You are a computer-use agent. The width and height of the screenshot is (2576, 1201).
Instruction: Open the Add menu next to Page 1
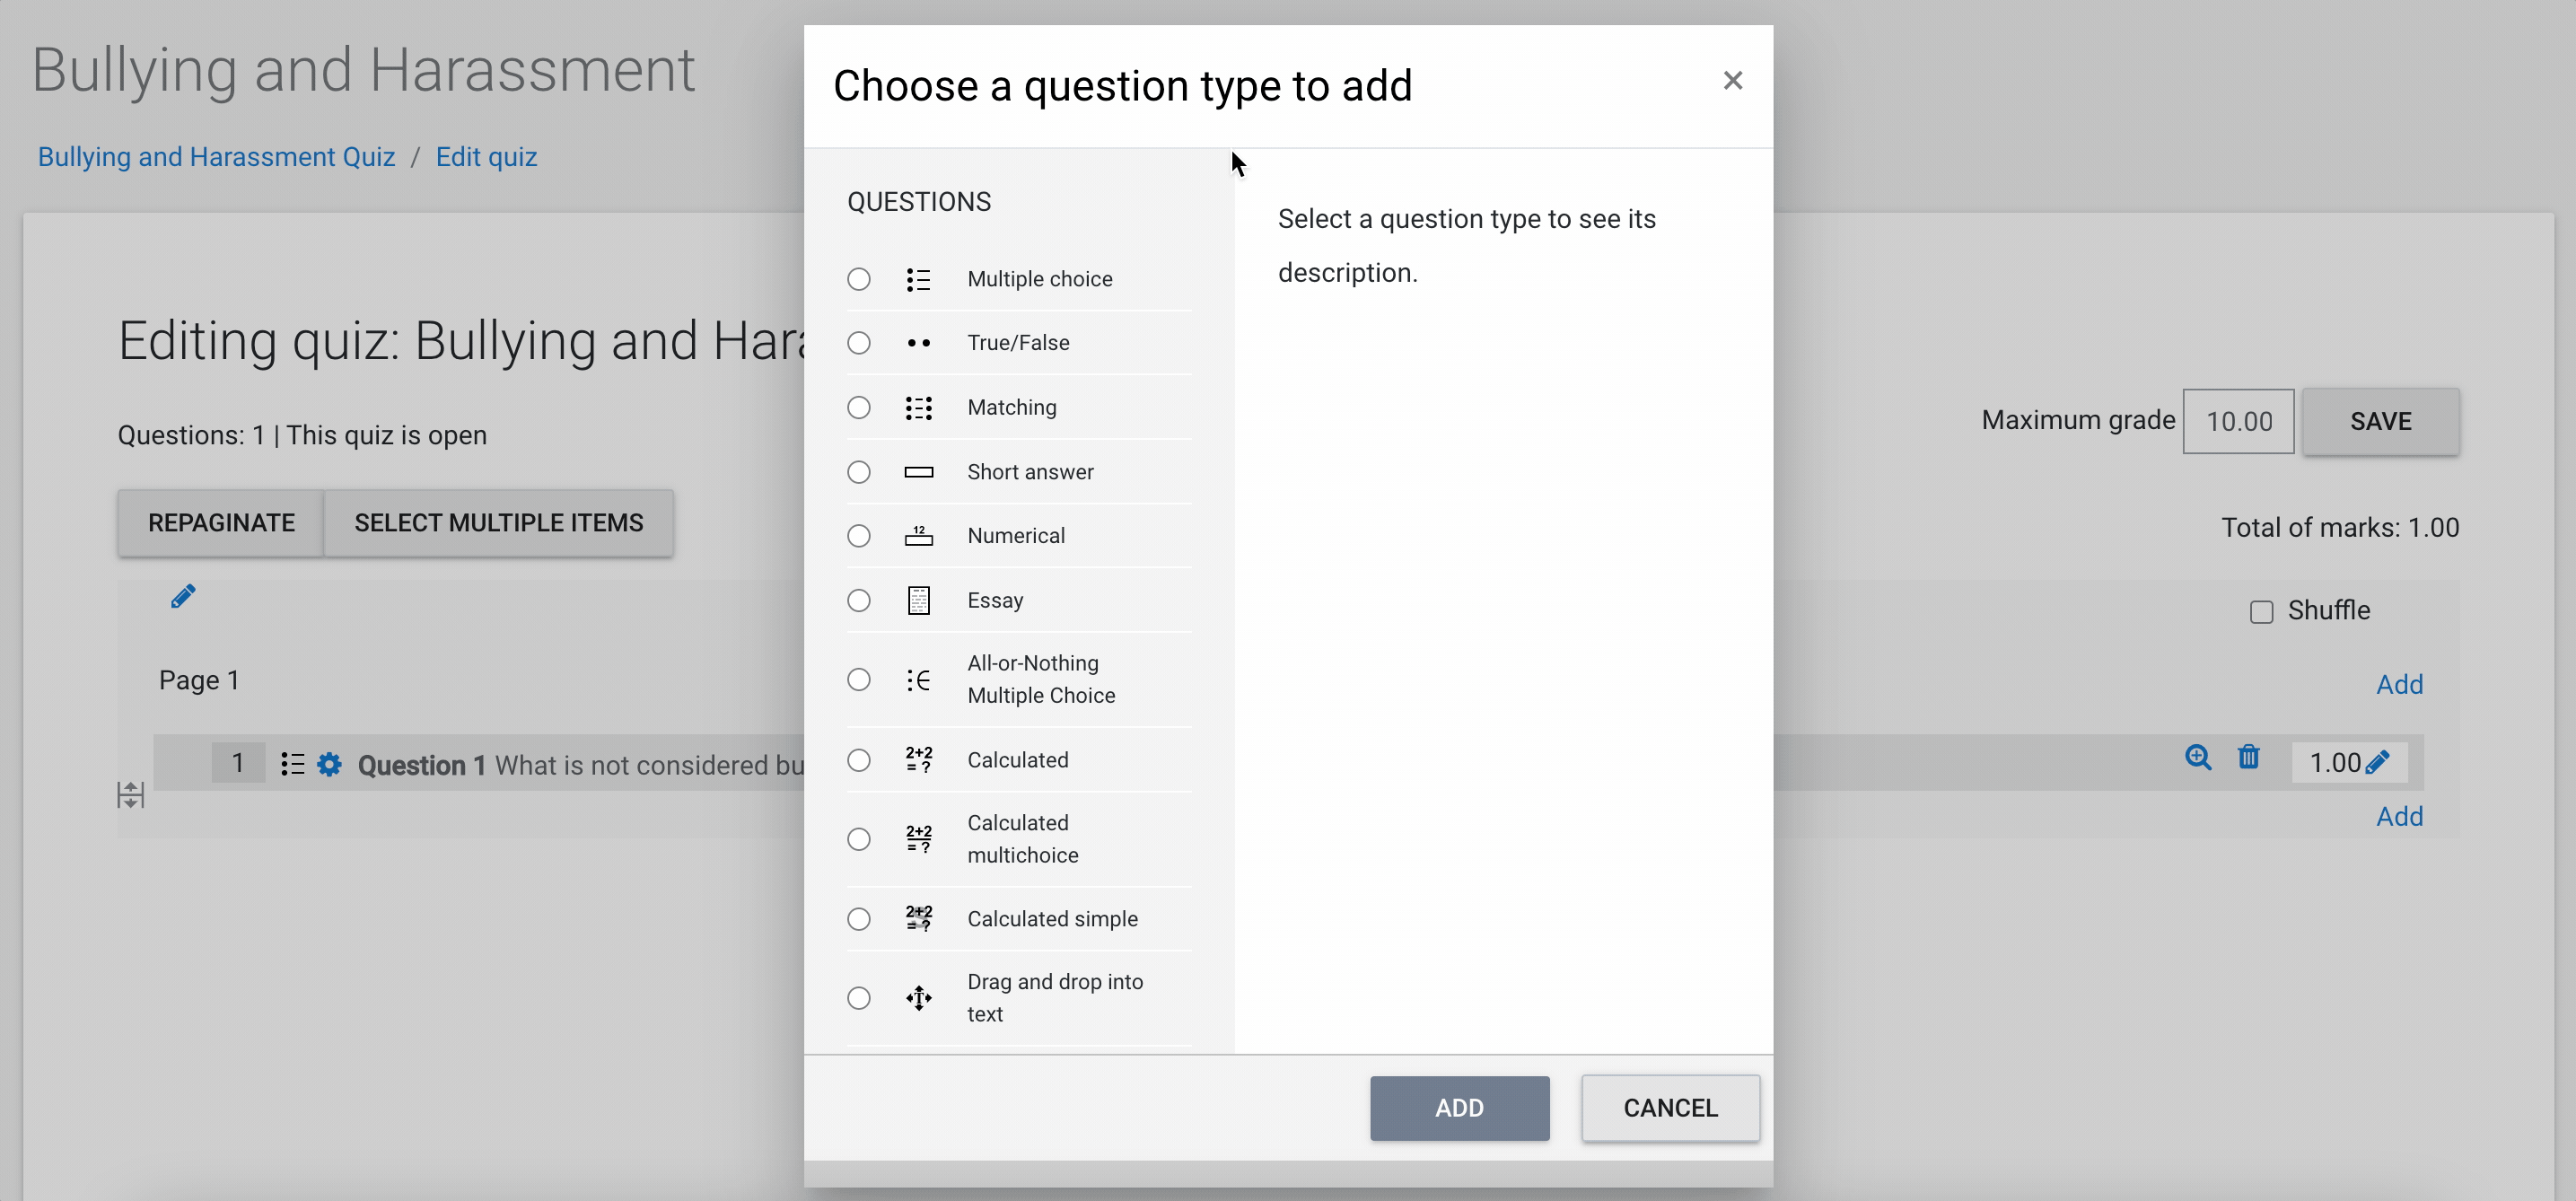tap(2399, 685)
